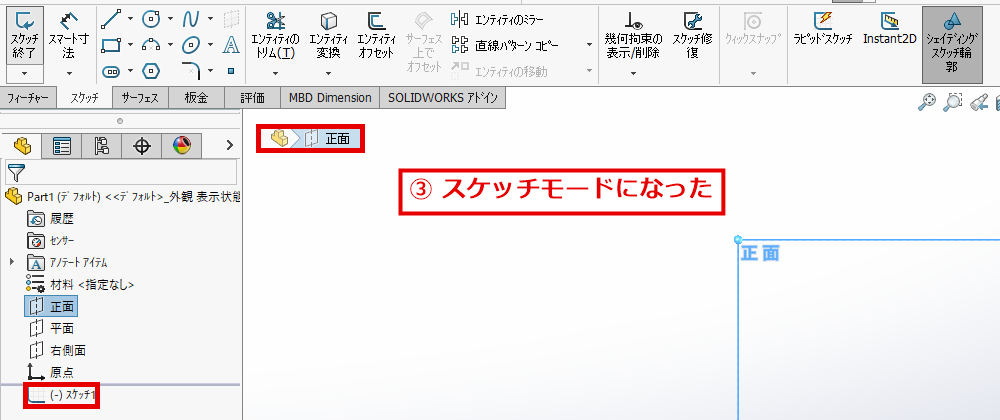
Task: Open dropdown under スケッチ終了 button
Action: click(24, 74)
